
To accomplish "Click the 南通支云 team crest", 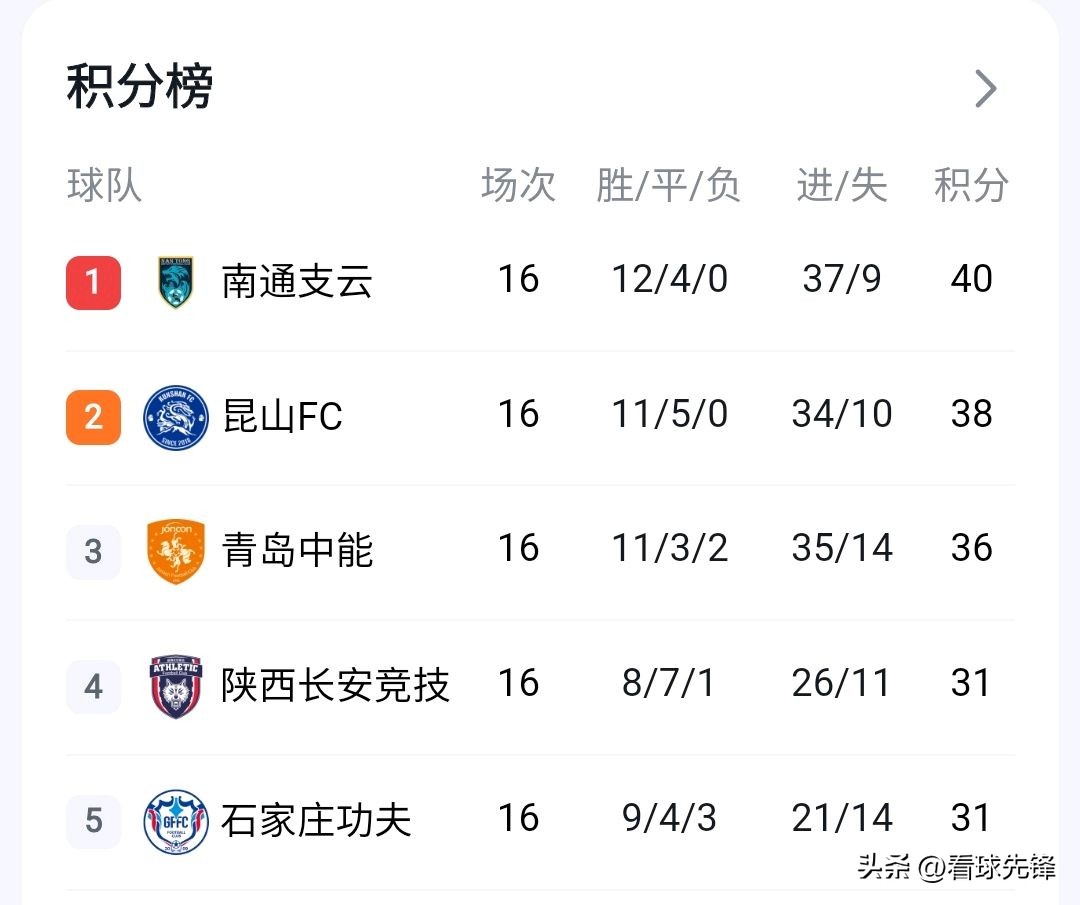I will pos(176,281).
